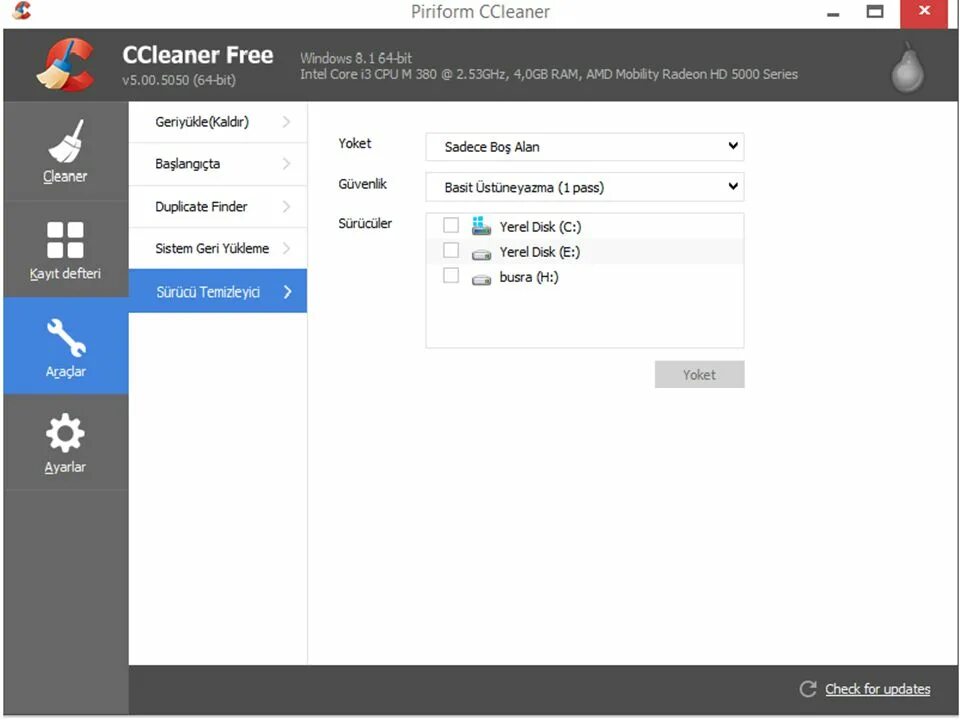Close the Piriform CCleaner window
Screen dimensions: 960x720
(924, 12)
